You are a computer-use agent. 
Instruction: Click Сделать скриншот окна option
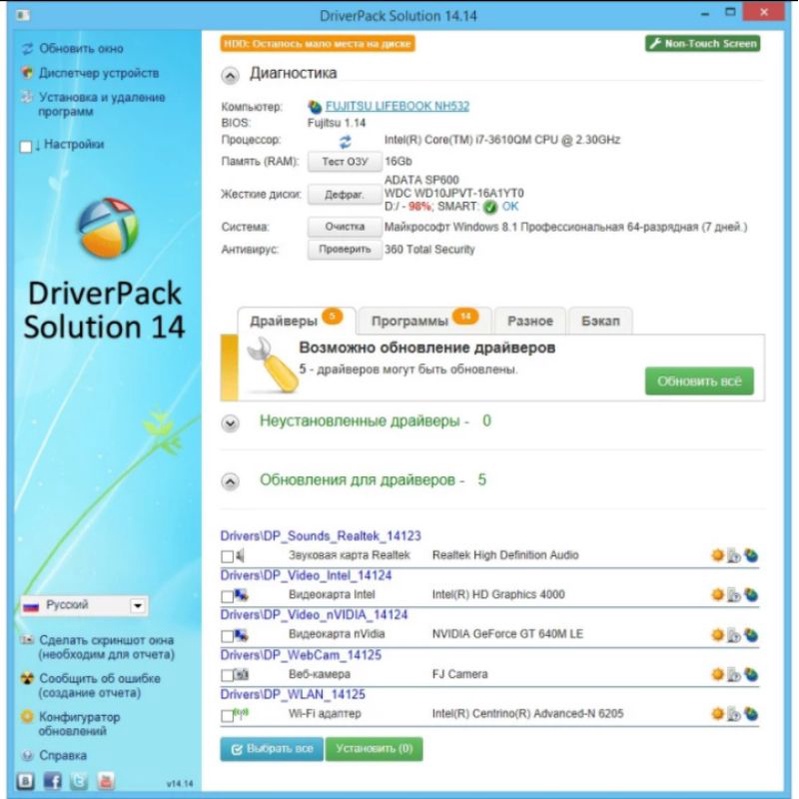[106, 647]
